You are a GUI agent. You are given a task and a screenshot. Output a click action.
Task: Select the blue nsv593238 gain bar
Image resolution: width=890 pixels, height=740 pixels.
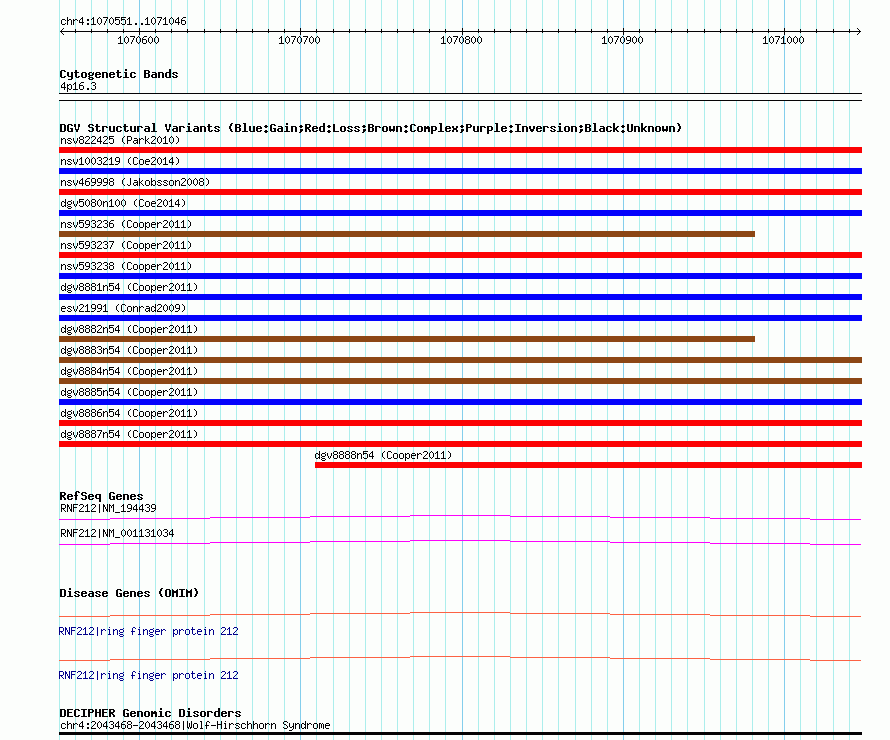pos(460,276)
